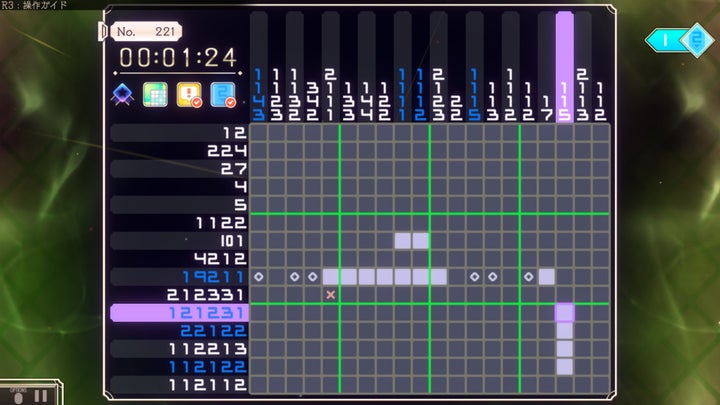Screen dimensions: 720x405
Task: Click the blue diamond star rank icon
Action: (x=123, y=95)
